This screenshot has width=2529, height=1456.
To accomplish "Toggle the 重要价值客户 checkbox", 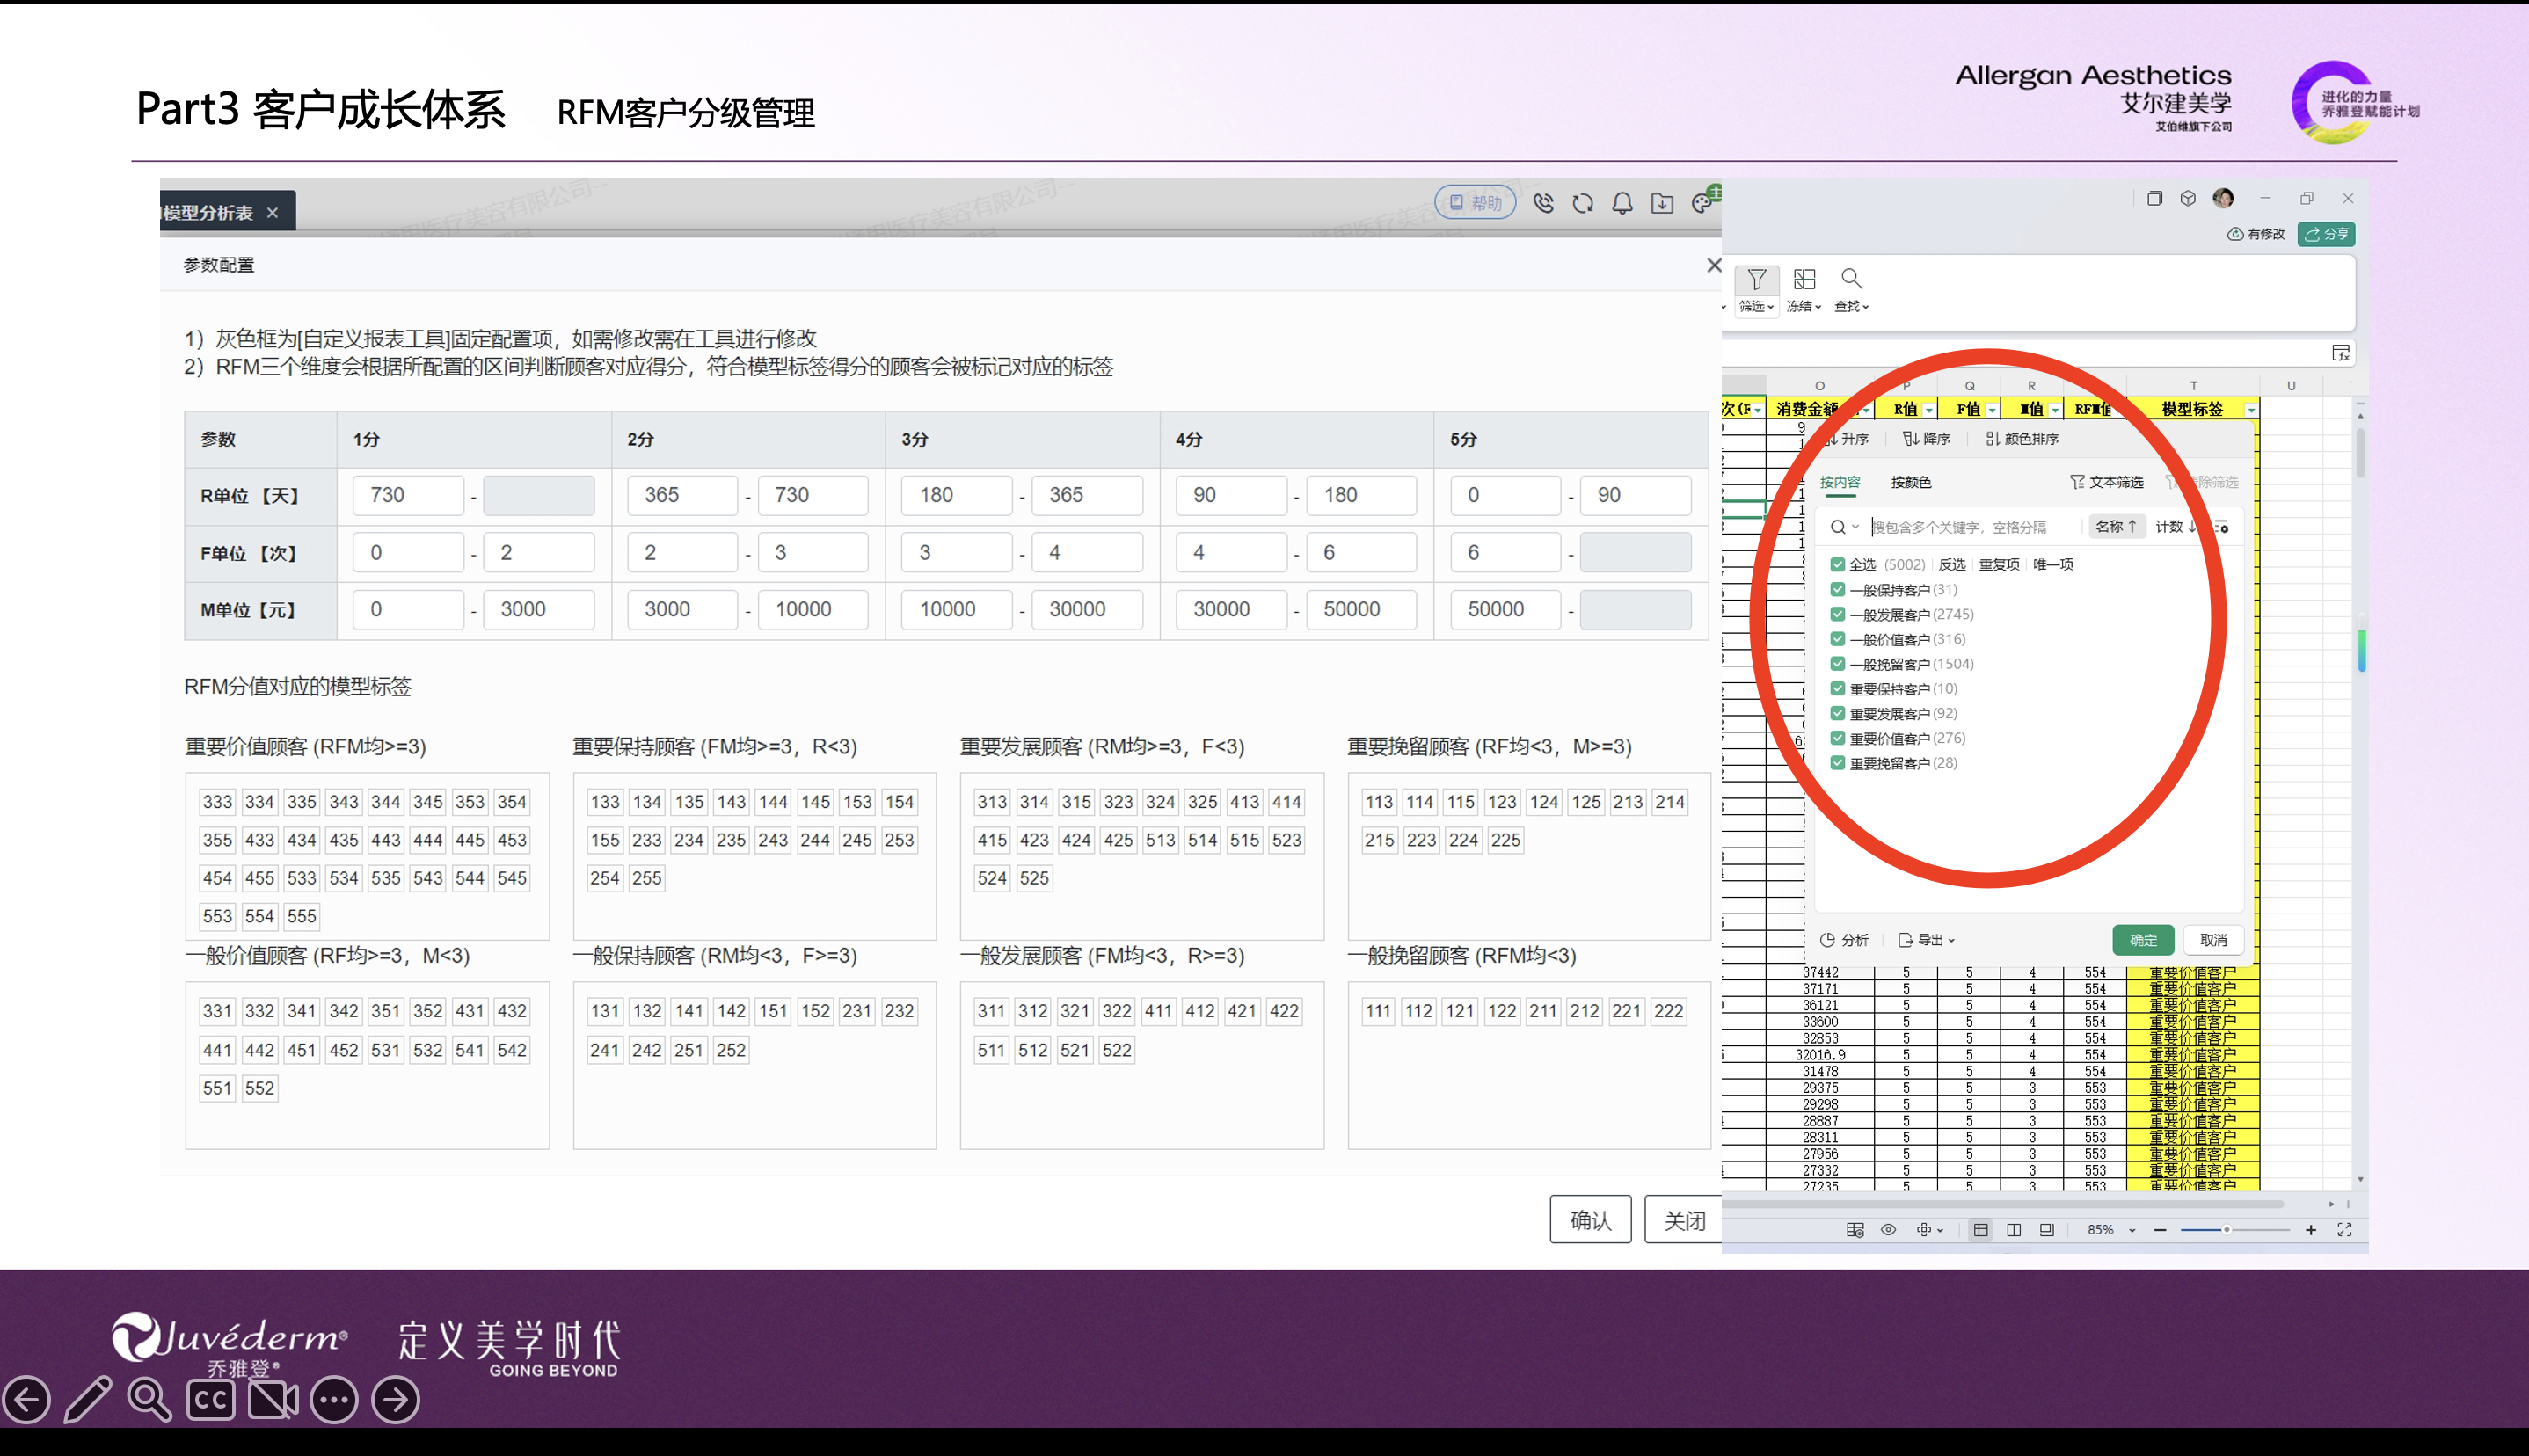I will (x=1837, y=738).
